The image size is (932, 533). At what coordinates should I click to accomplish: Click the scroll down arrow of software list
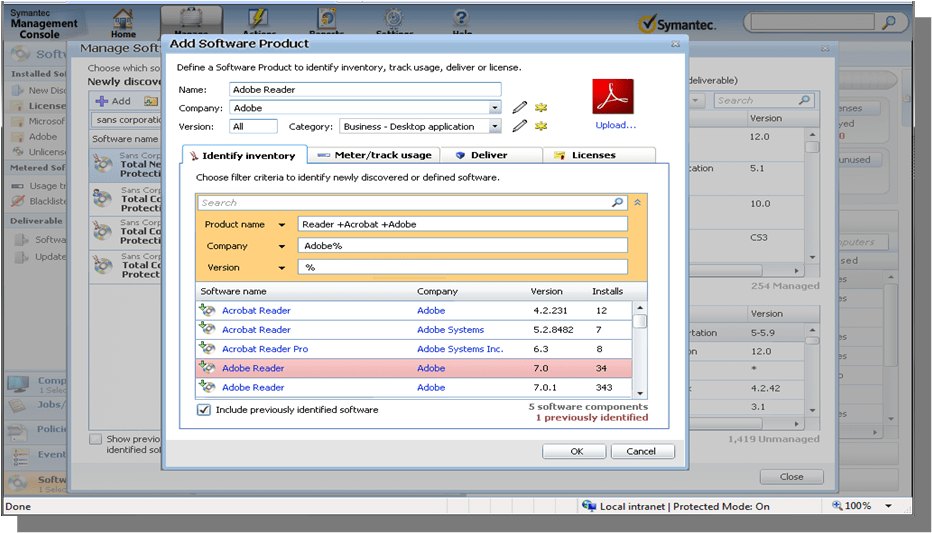point(640,393)
